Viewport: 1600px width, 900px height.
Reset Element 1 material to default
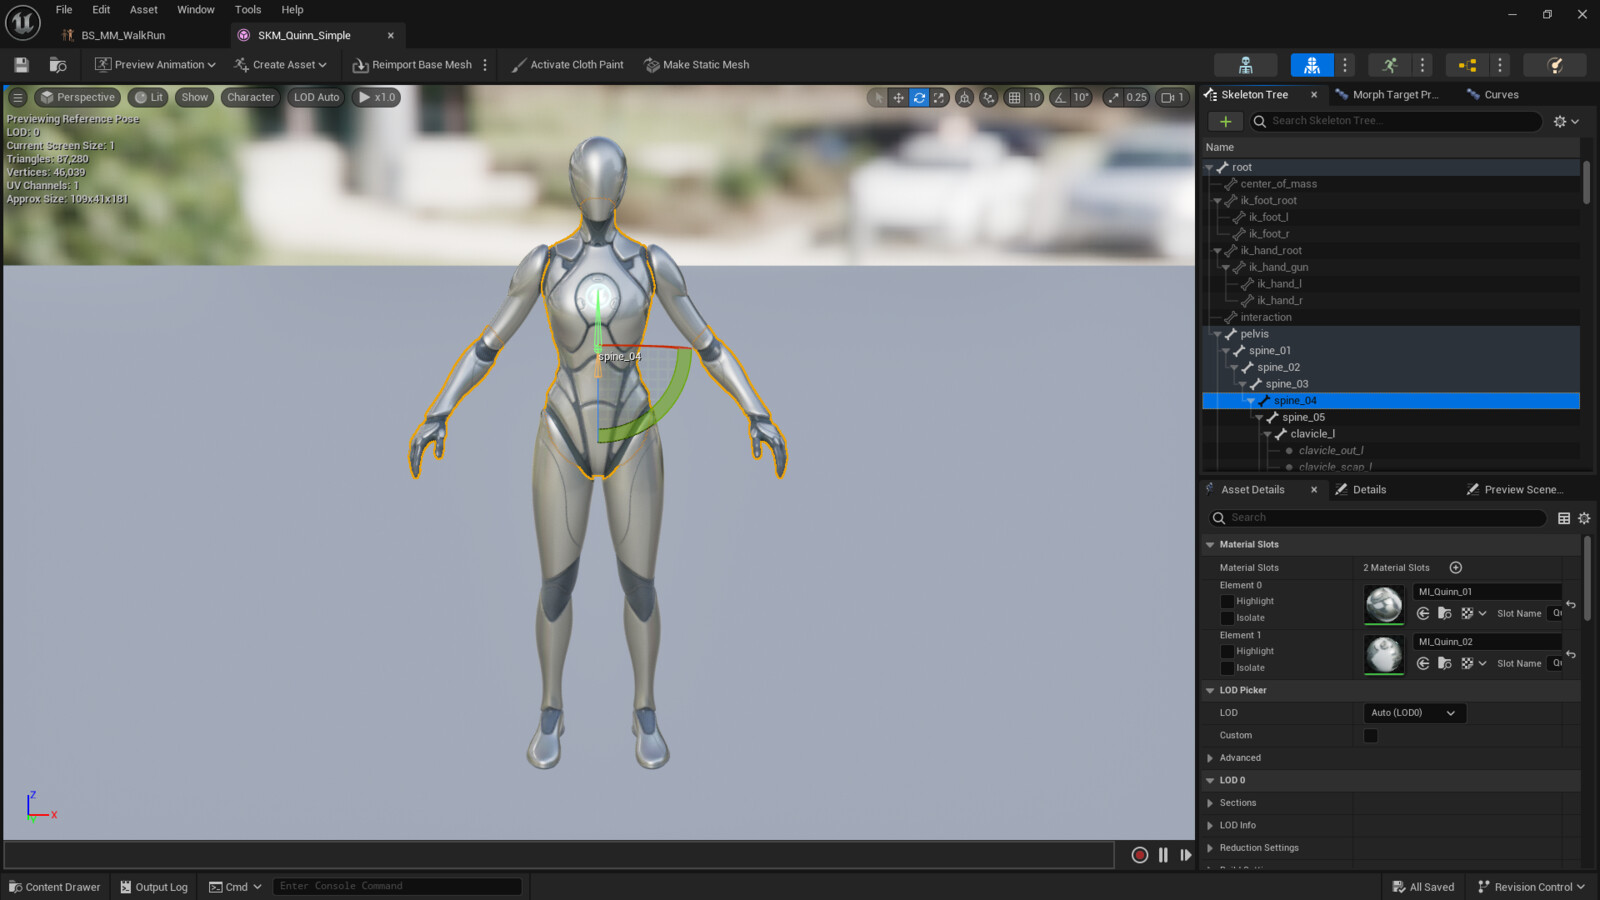coord(1571,654)
